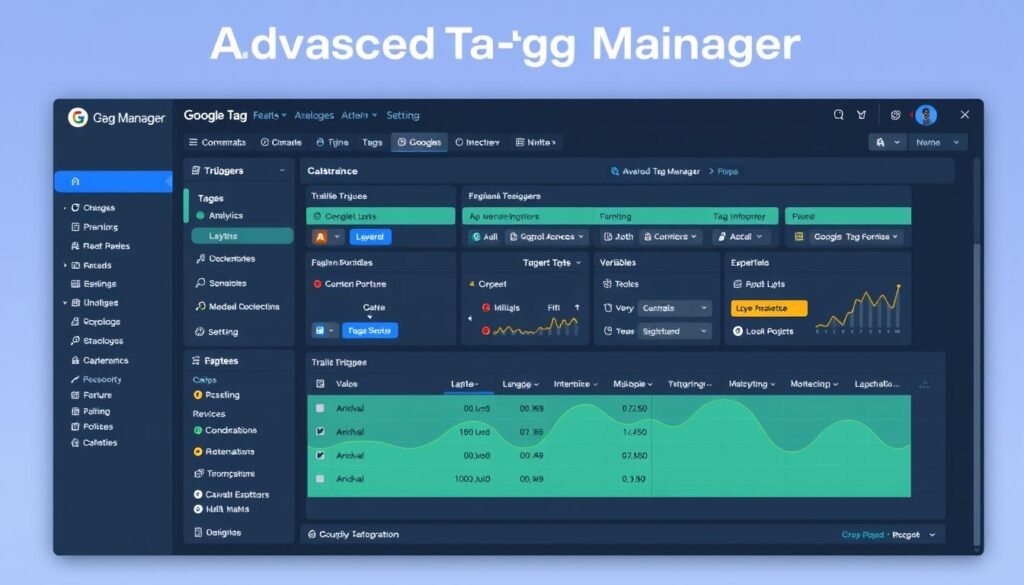Click the Carteromcs icon in left sidebar

click(x=75, y=360)
